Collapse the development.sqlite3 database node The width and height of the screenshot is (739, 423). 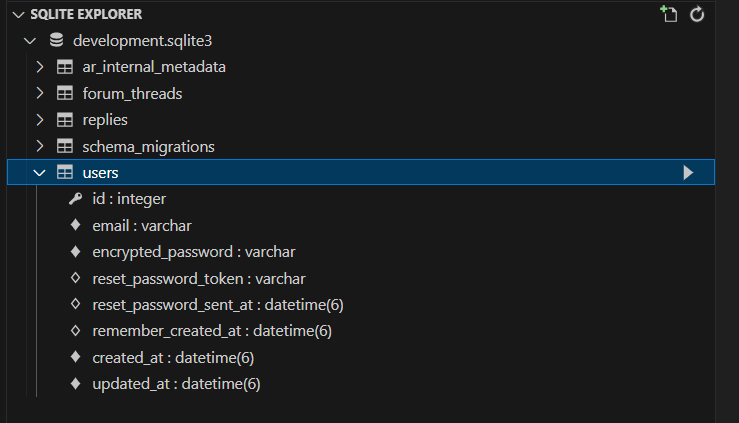point(29,41)
